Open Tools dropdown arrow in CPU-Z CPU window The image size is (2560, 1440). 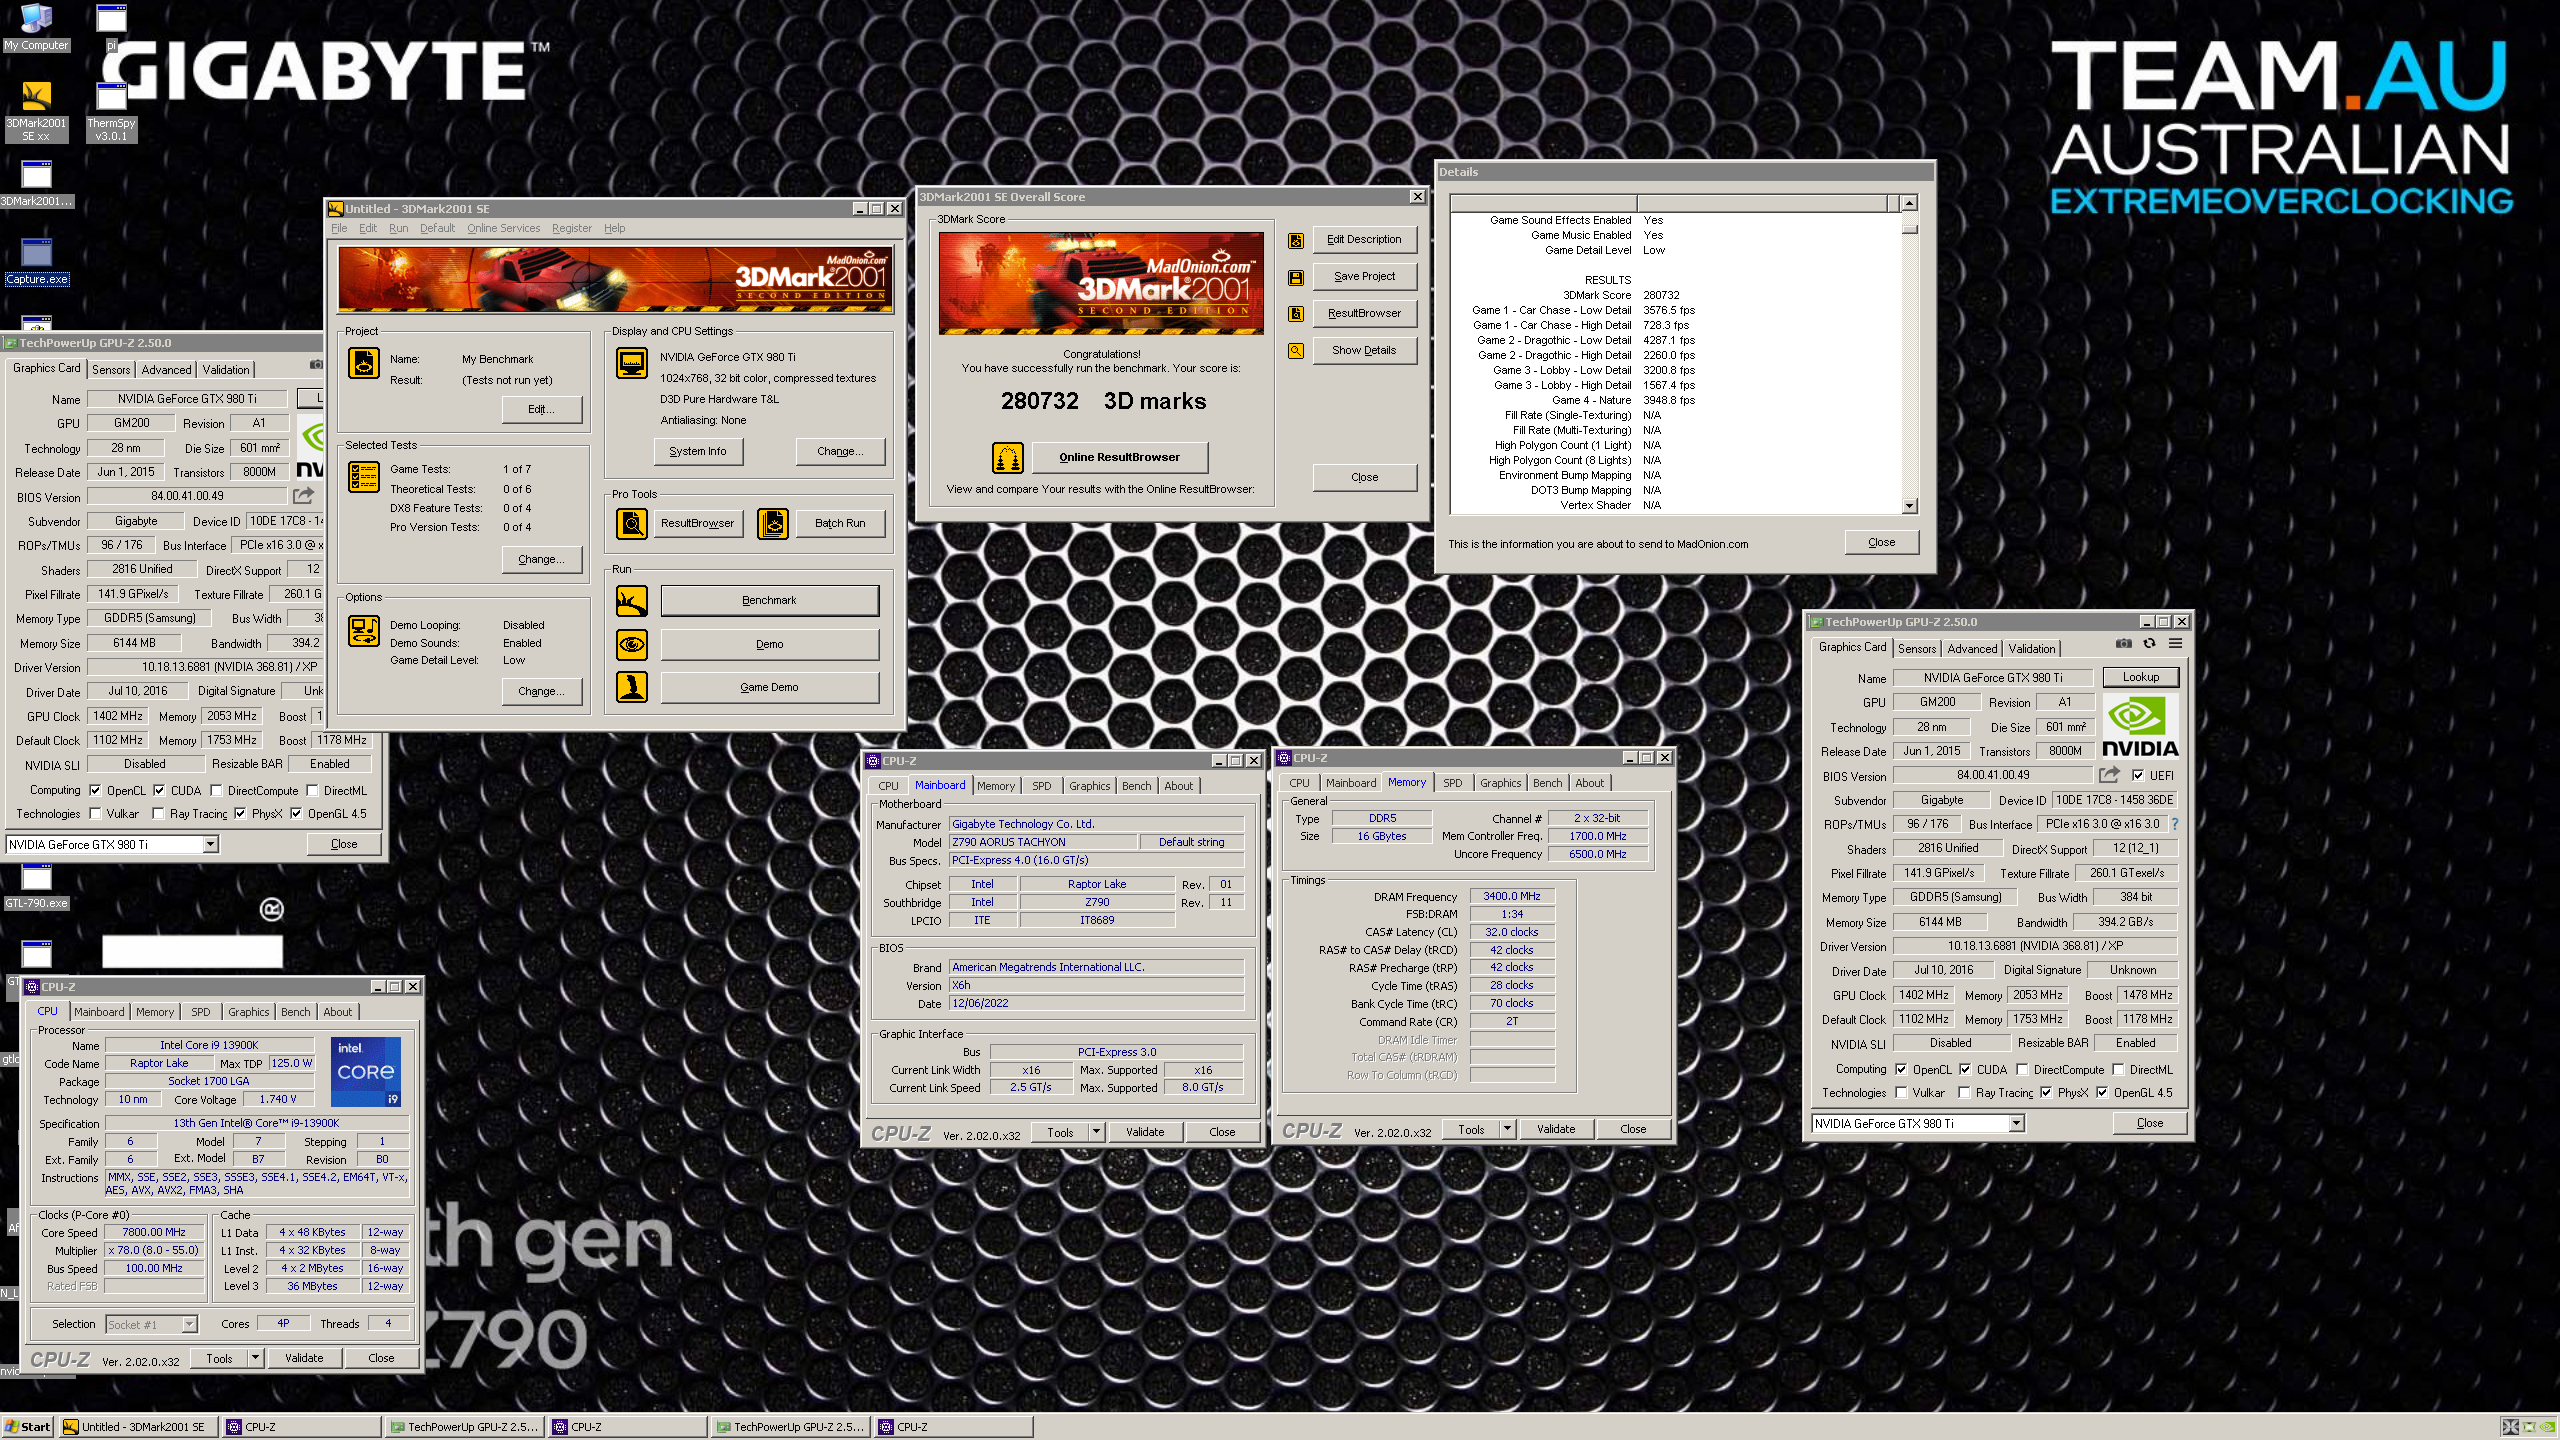(x=256, y=1358)
